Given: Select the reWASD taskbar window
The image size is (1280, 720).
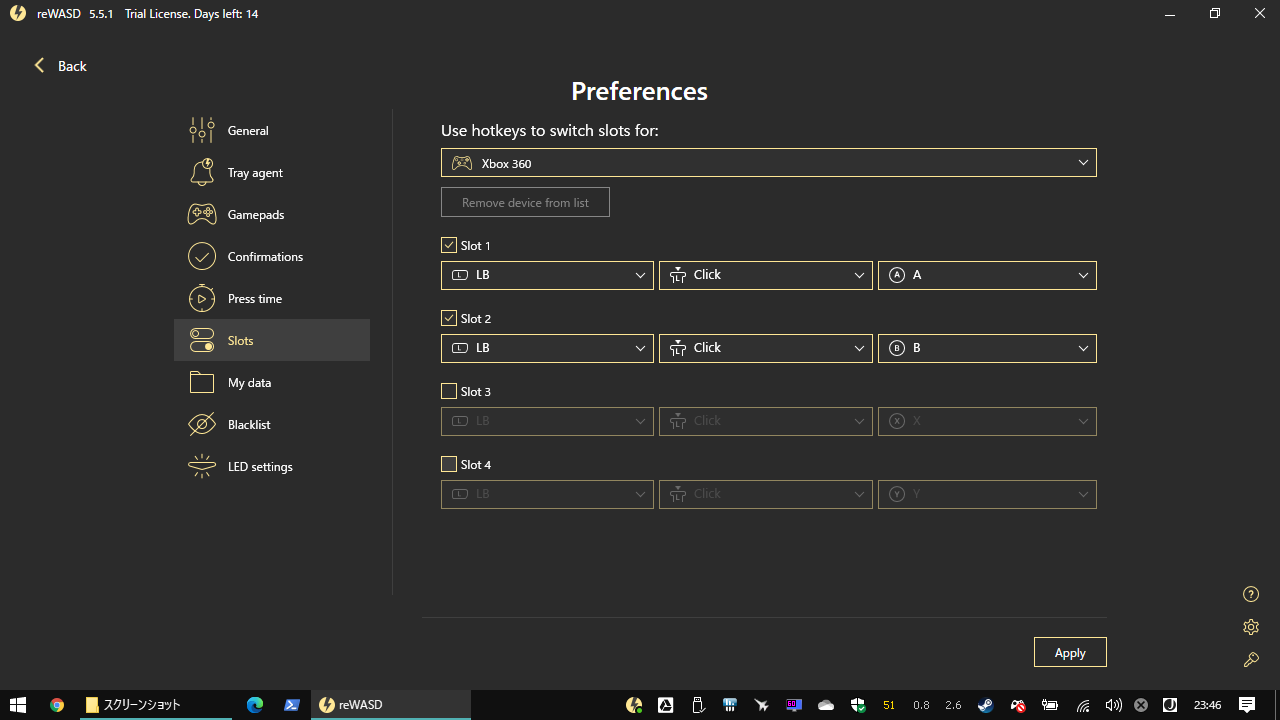Looking at the screenshot, I should (390, 704).
